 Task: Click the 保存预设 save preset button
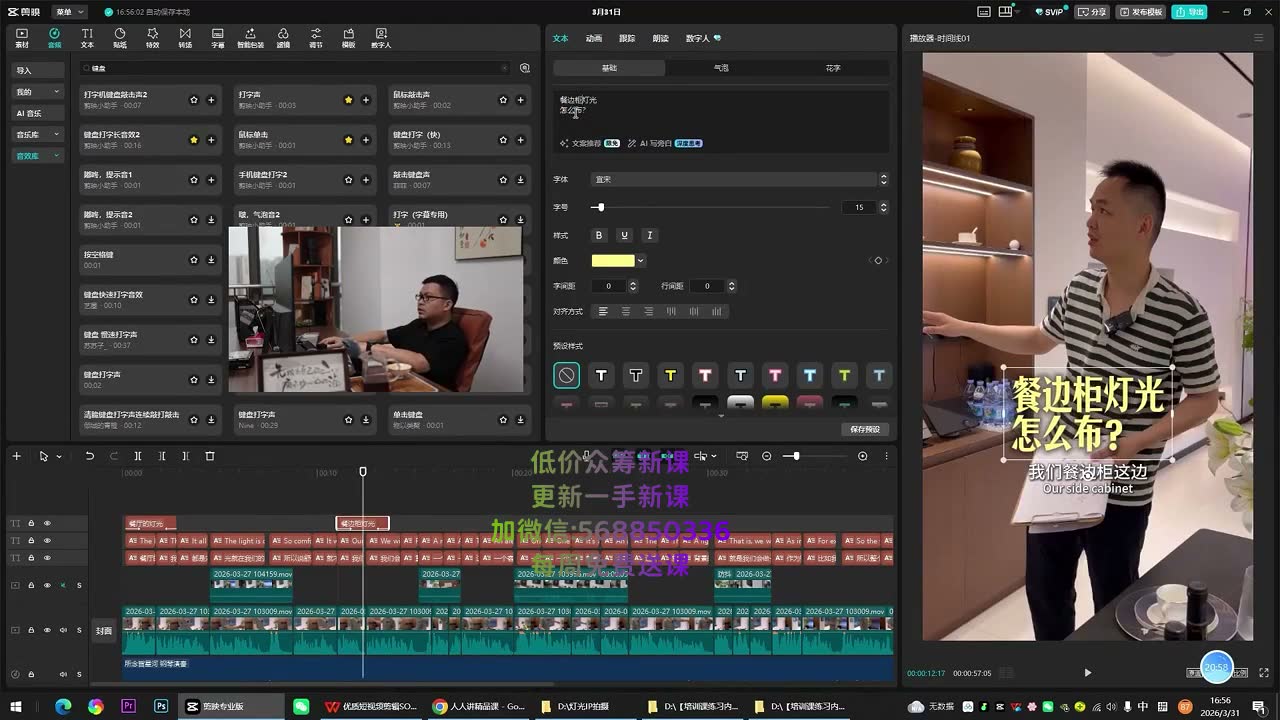865,429
